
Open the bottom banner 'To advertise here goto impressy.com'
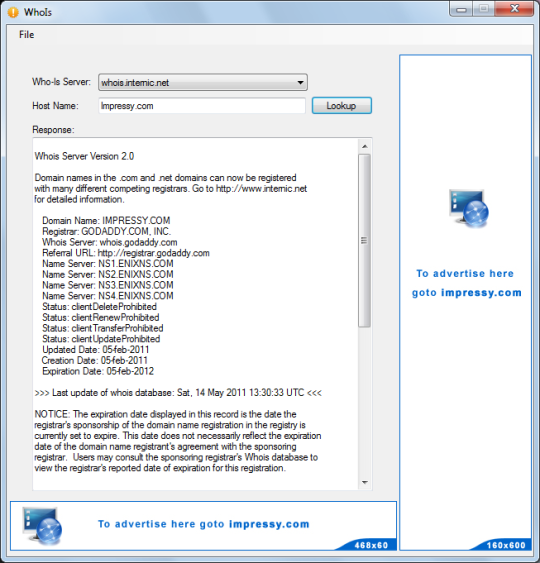[204, 524]
